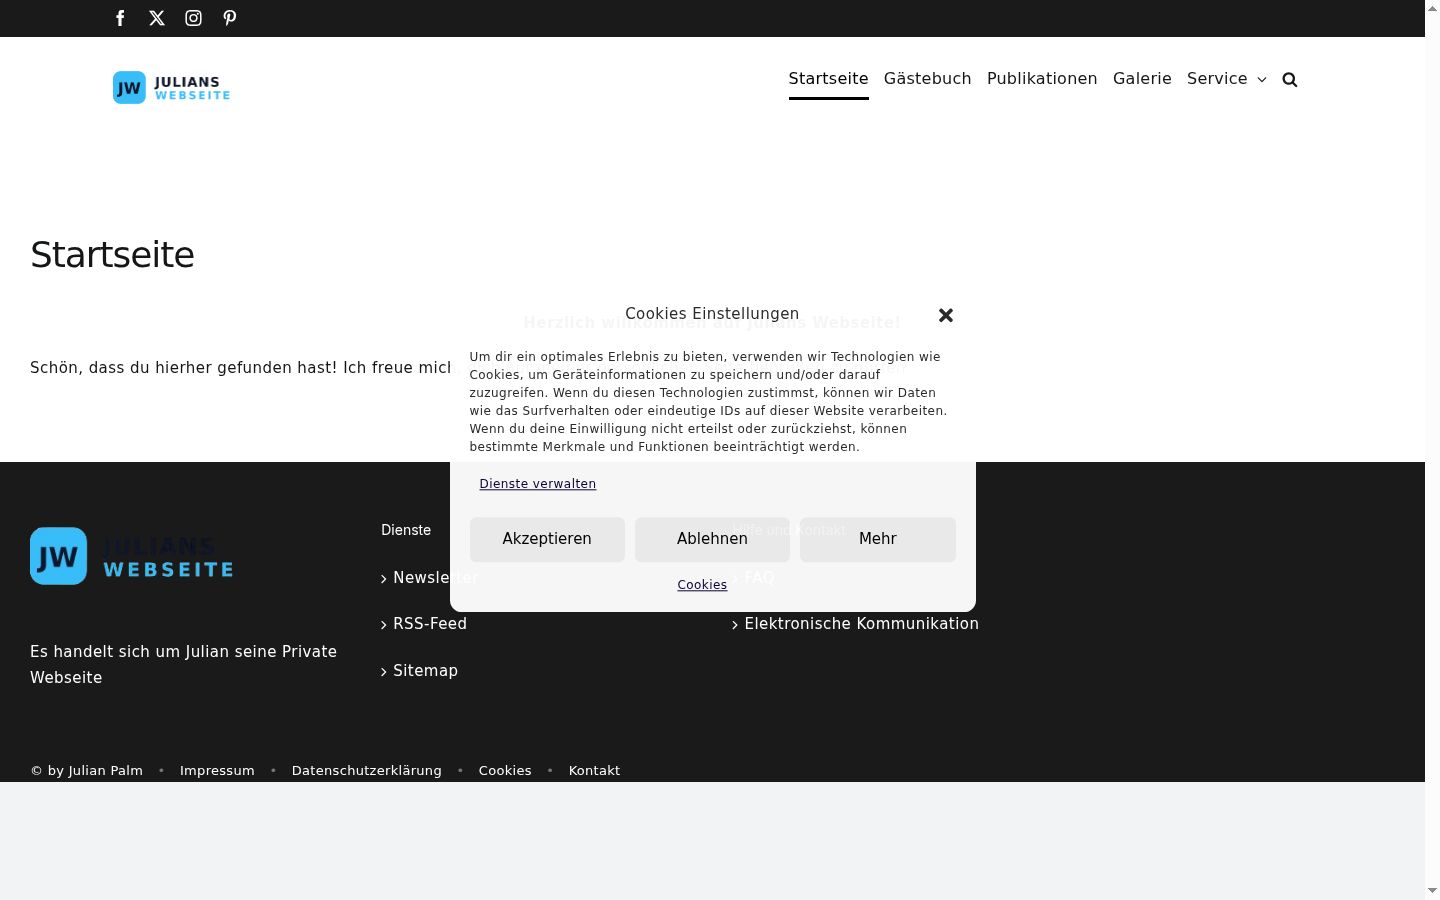Click the Mehr button
Viewport: 1440px width, 900px height.
click(x=878, y=539)
